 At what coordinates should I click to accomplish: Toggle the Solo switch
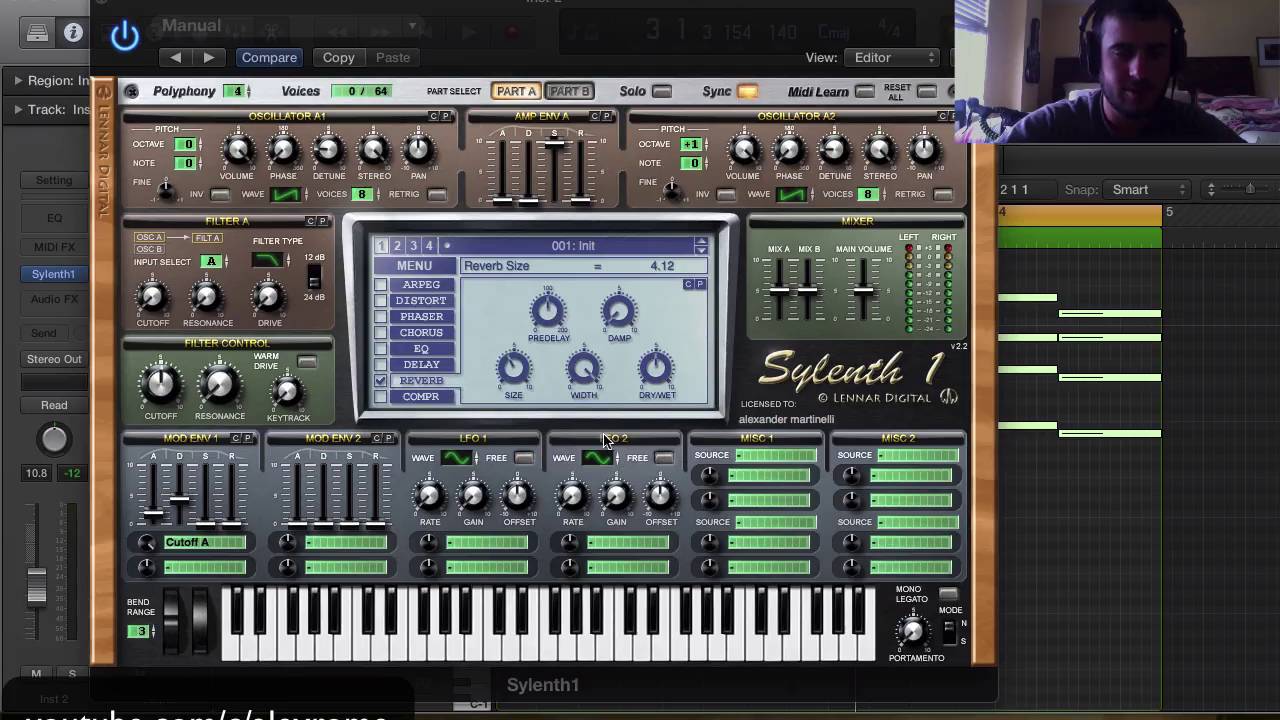coord(662,92)
